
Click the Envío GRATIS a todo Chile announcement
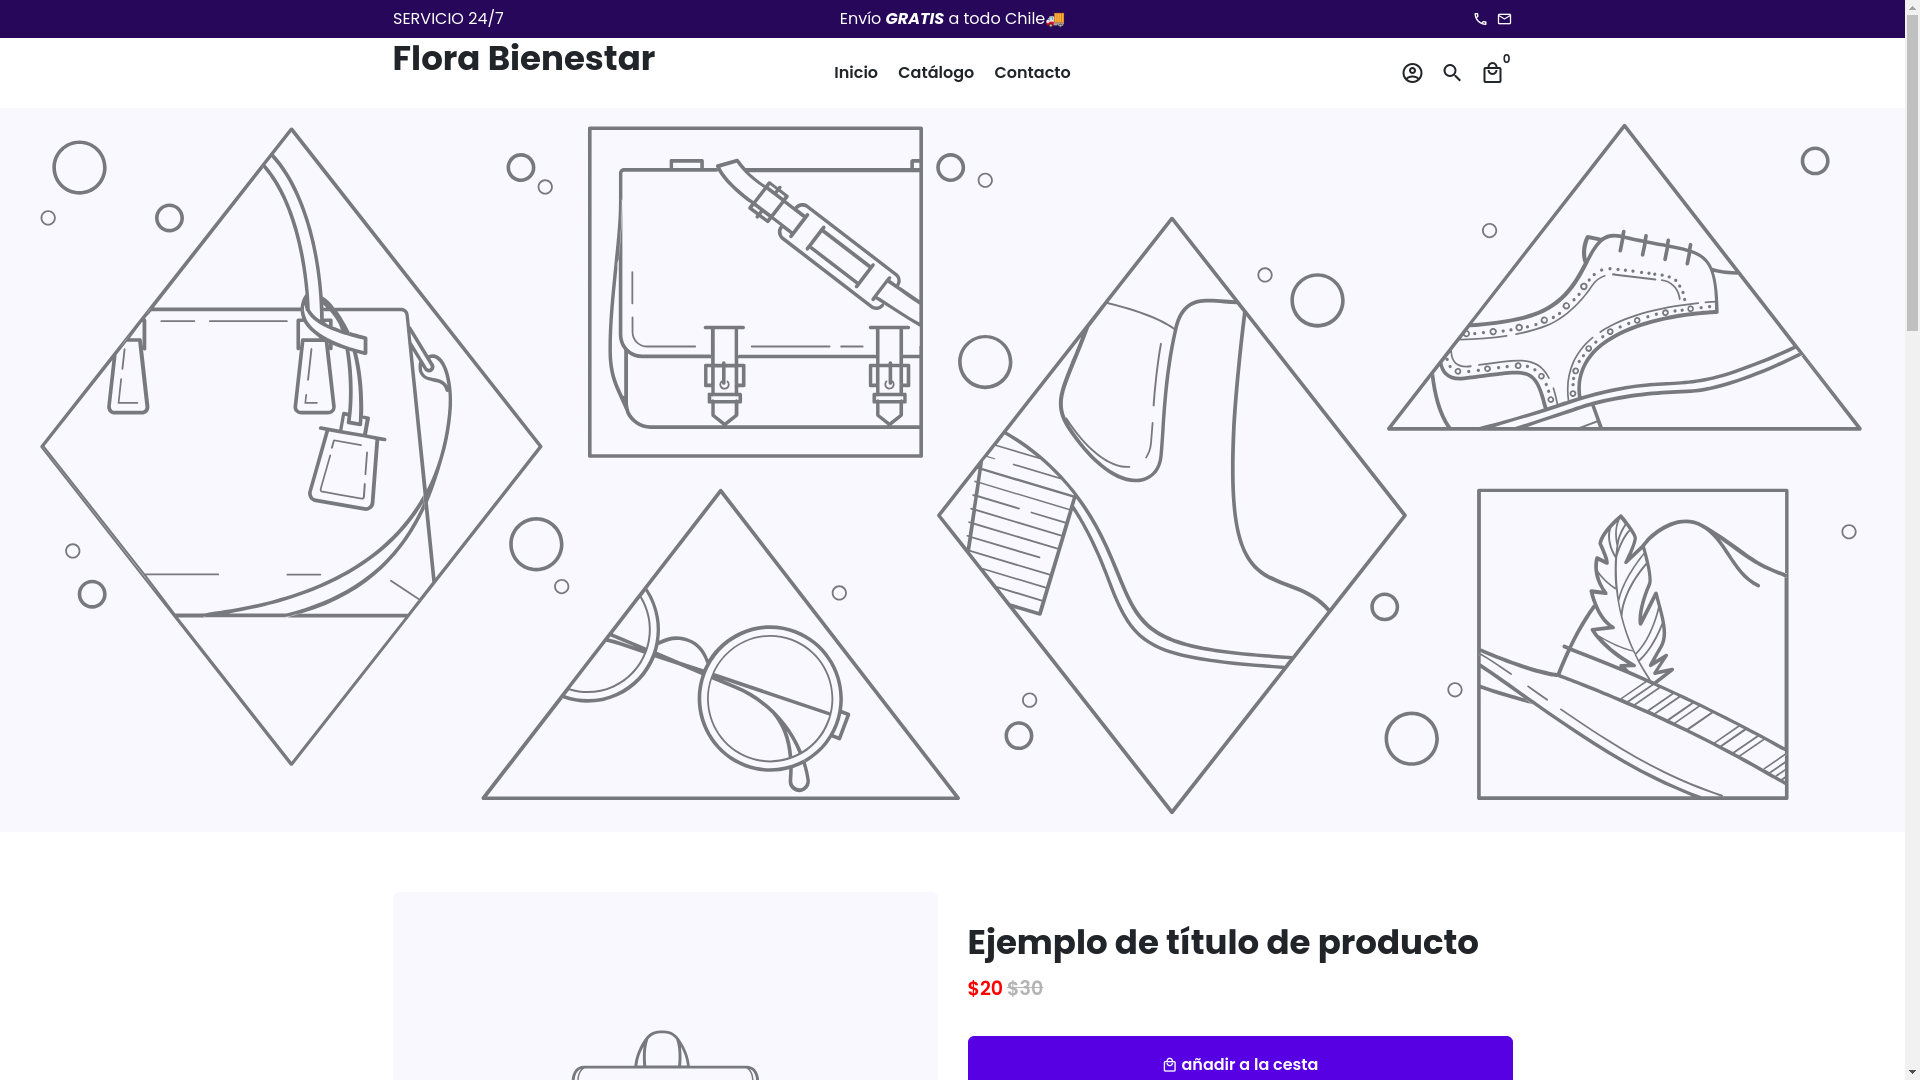[952, 19]
